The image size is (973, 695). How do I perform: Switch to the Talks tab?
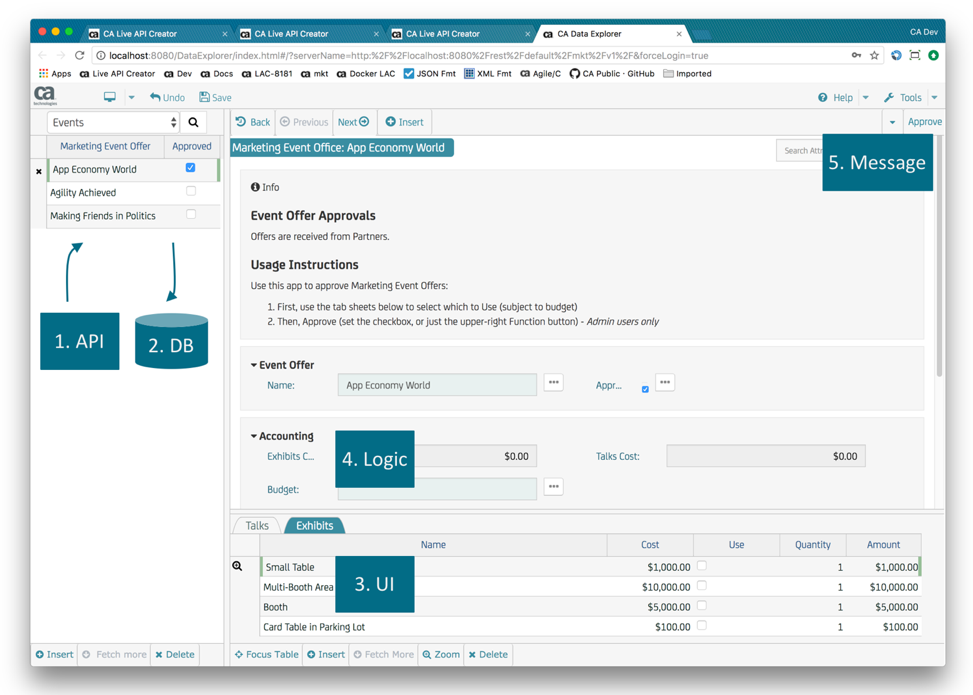(257, 525)
